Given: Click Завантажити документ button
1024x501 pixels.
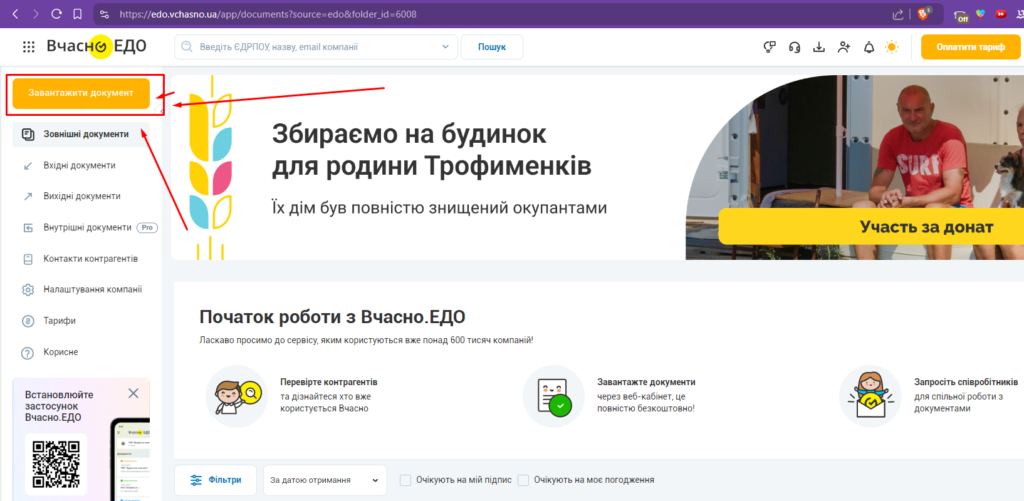Looking at the screenshot, I should 81,93.
